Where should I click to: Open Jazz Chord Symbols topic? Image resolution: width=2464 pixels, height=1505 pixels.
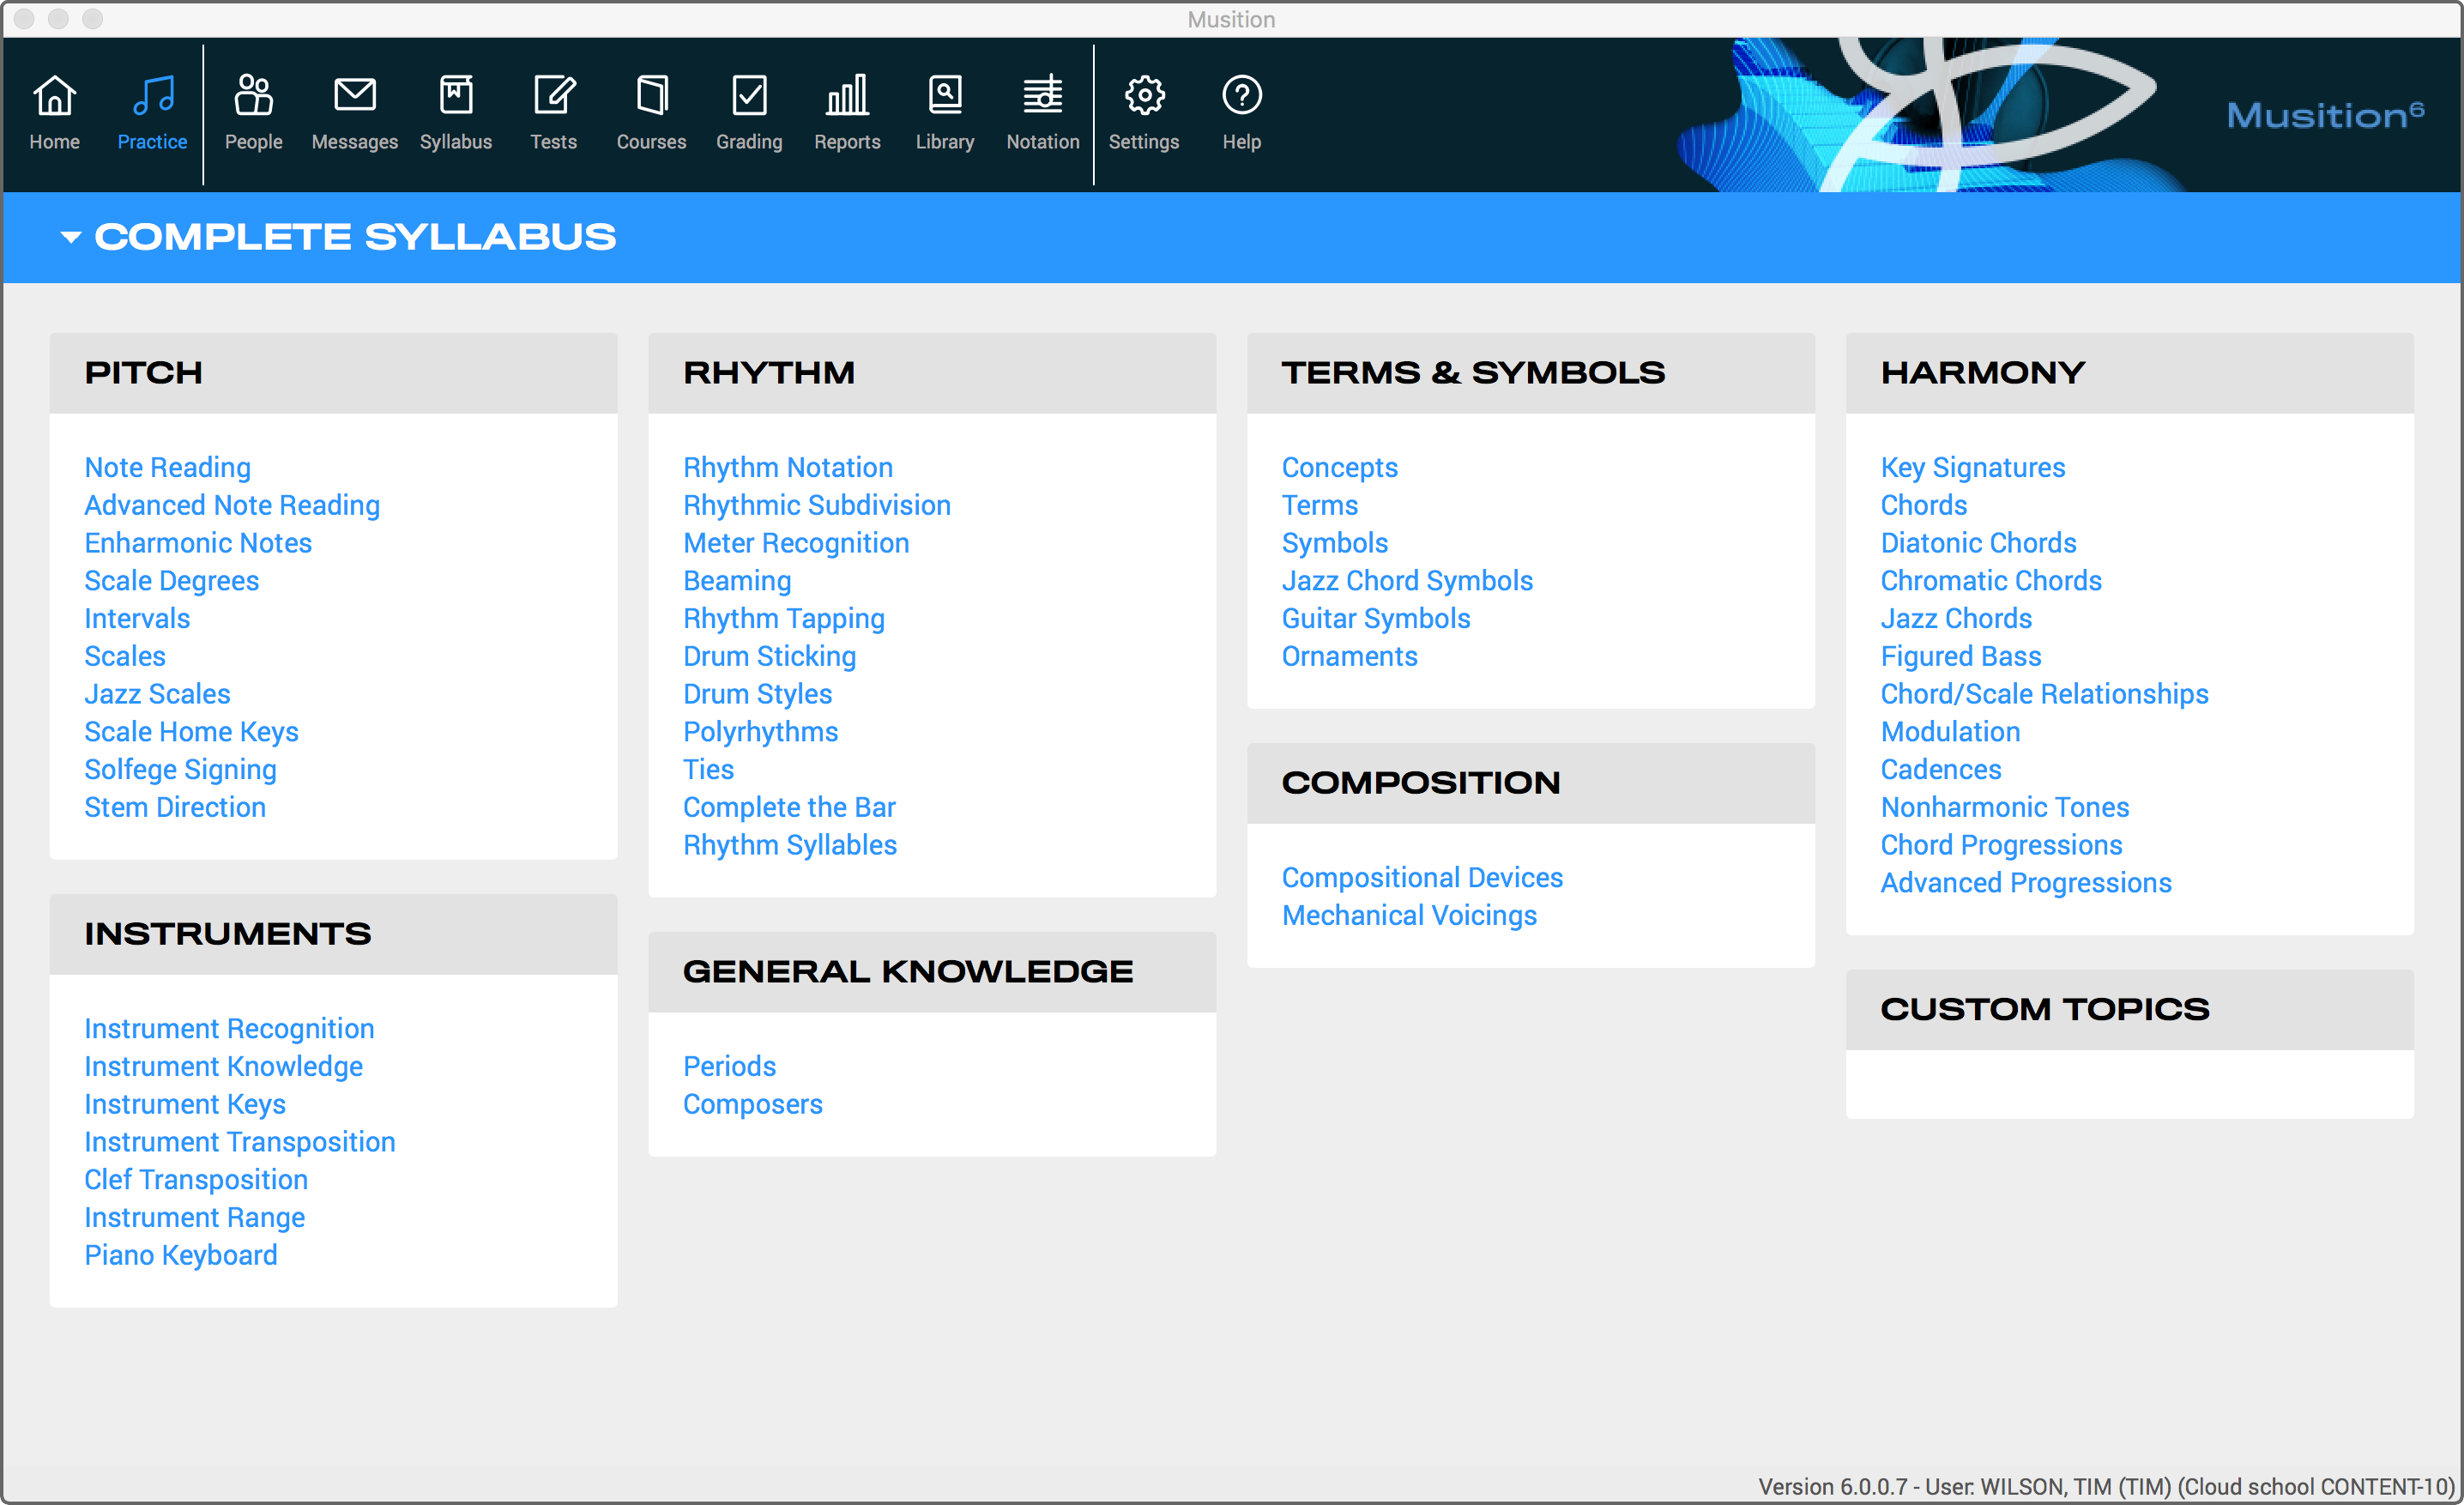(1406, 581)
